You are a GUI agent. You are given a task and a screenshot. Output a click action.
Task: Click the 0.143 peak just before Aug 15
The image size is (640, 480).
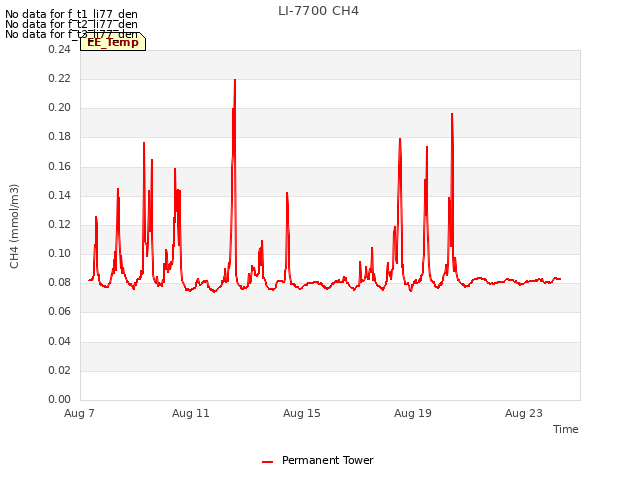click(x=287, y=193)
